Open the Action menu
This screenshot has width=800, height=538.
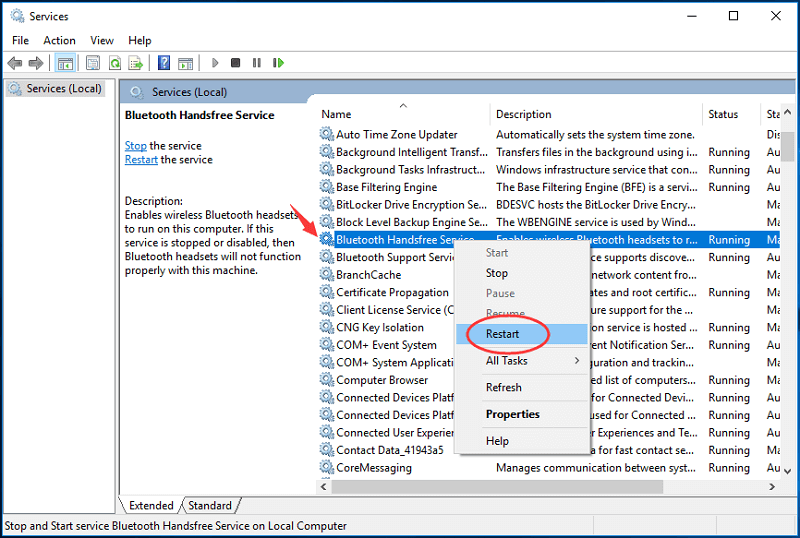click(x=59, y=40)
